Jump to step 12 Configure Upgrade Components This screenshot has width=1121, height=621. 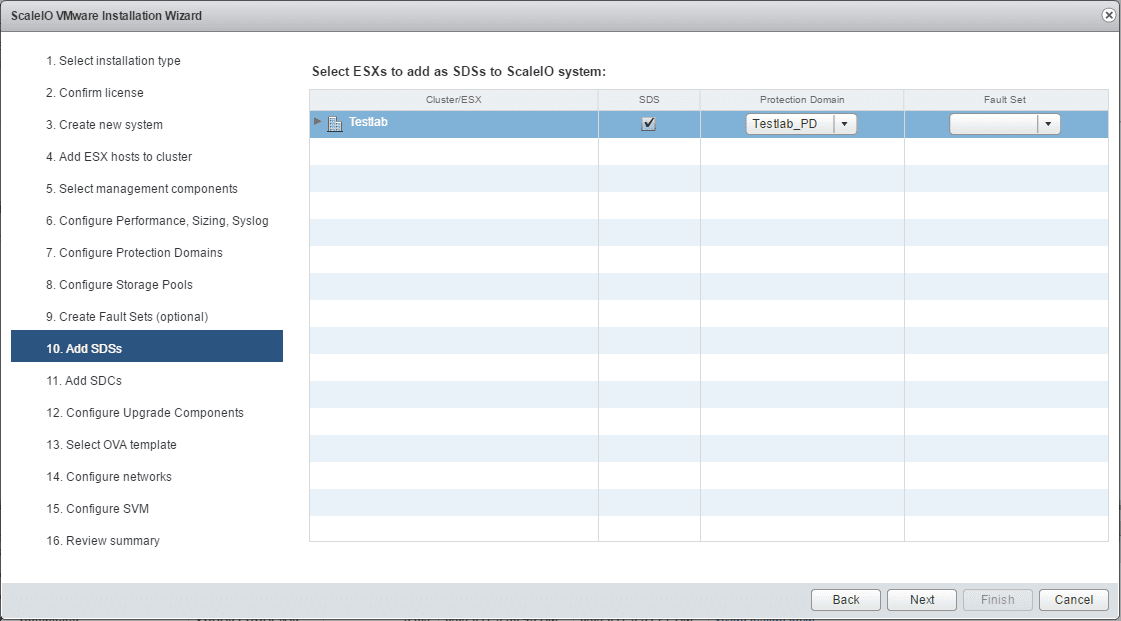pyautogui.click(x=145, y=413)
